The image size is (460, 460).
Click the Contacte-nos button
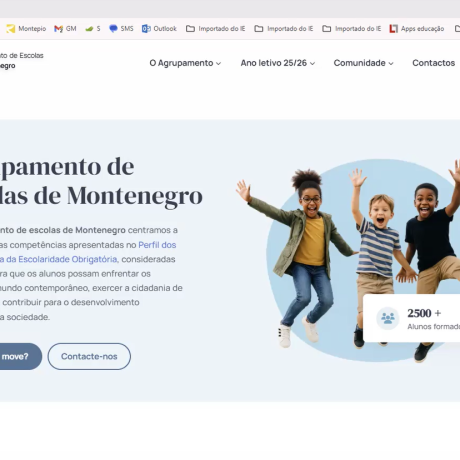(89, 356)
